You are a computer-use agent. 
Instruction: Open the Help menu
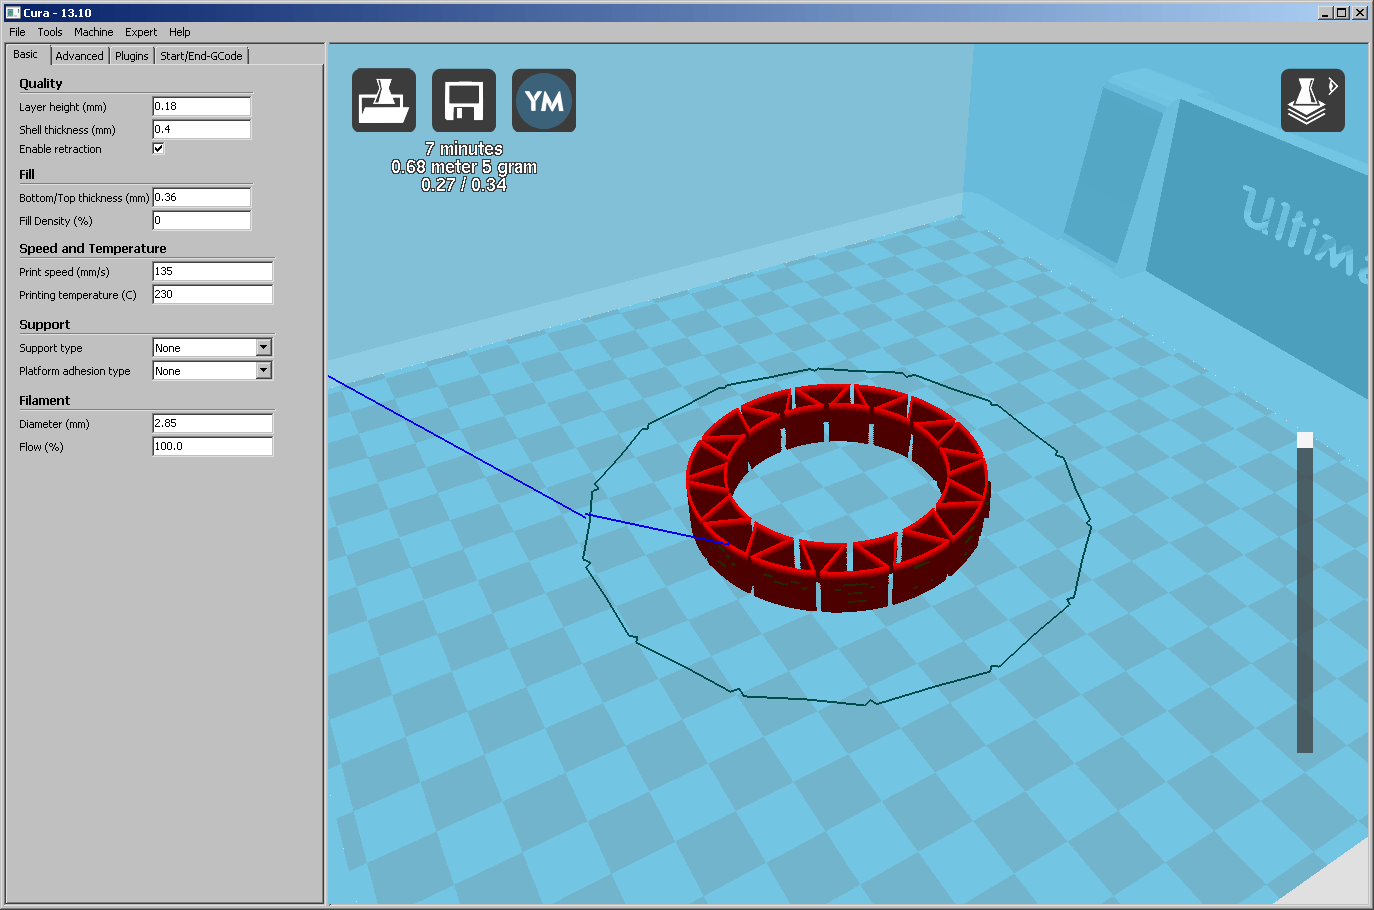click(x=180, y=32)
